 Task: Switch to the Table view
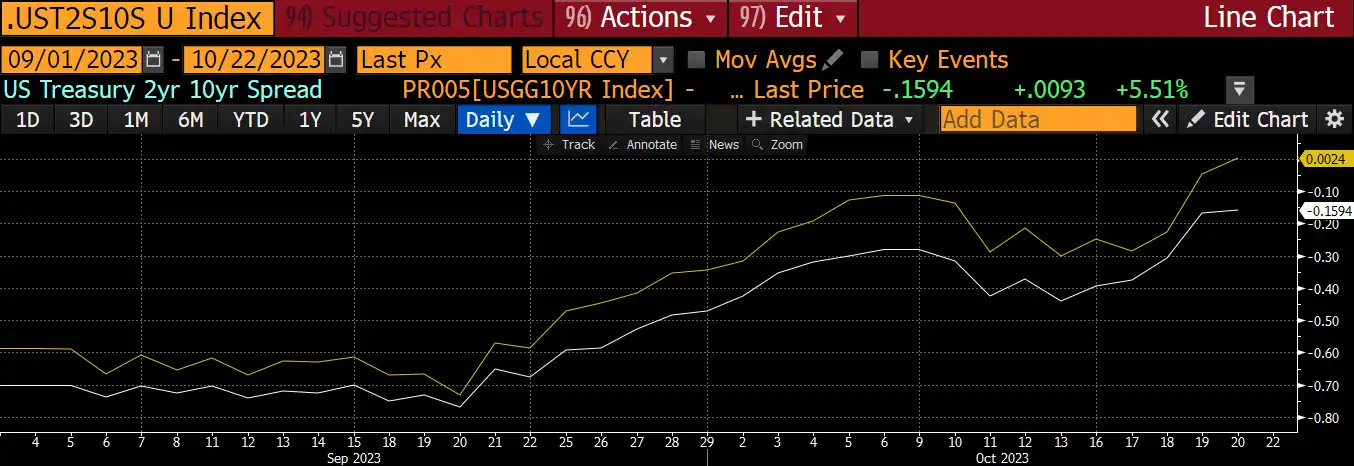point(654,120)
